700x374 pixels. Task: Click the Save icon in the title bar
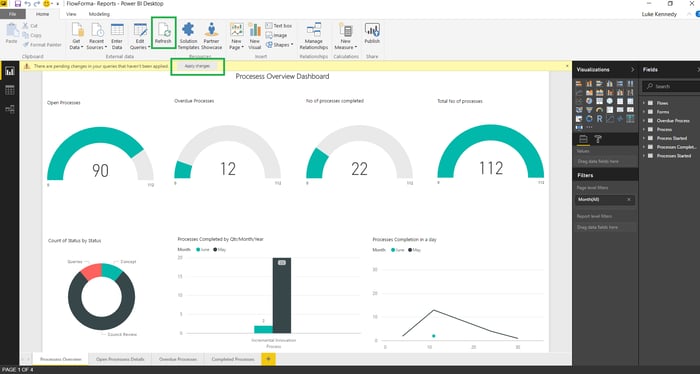pos(18,4)
